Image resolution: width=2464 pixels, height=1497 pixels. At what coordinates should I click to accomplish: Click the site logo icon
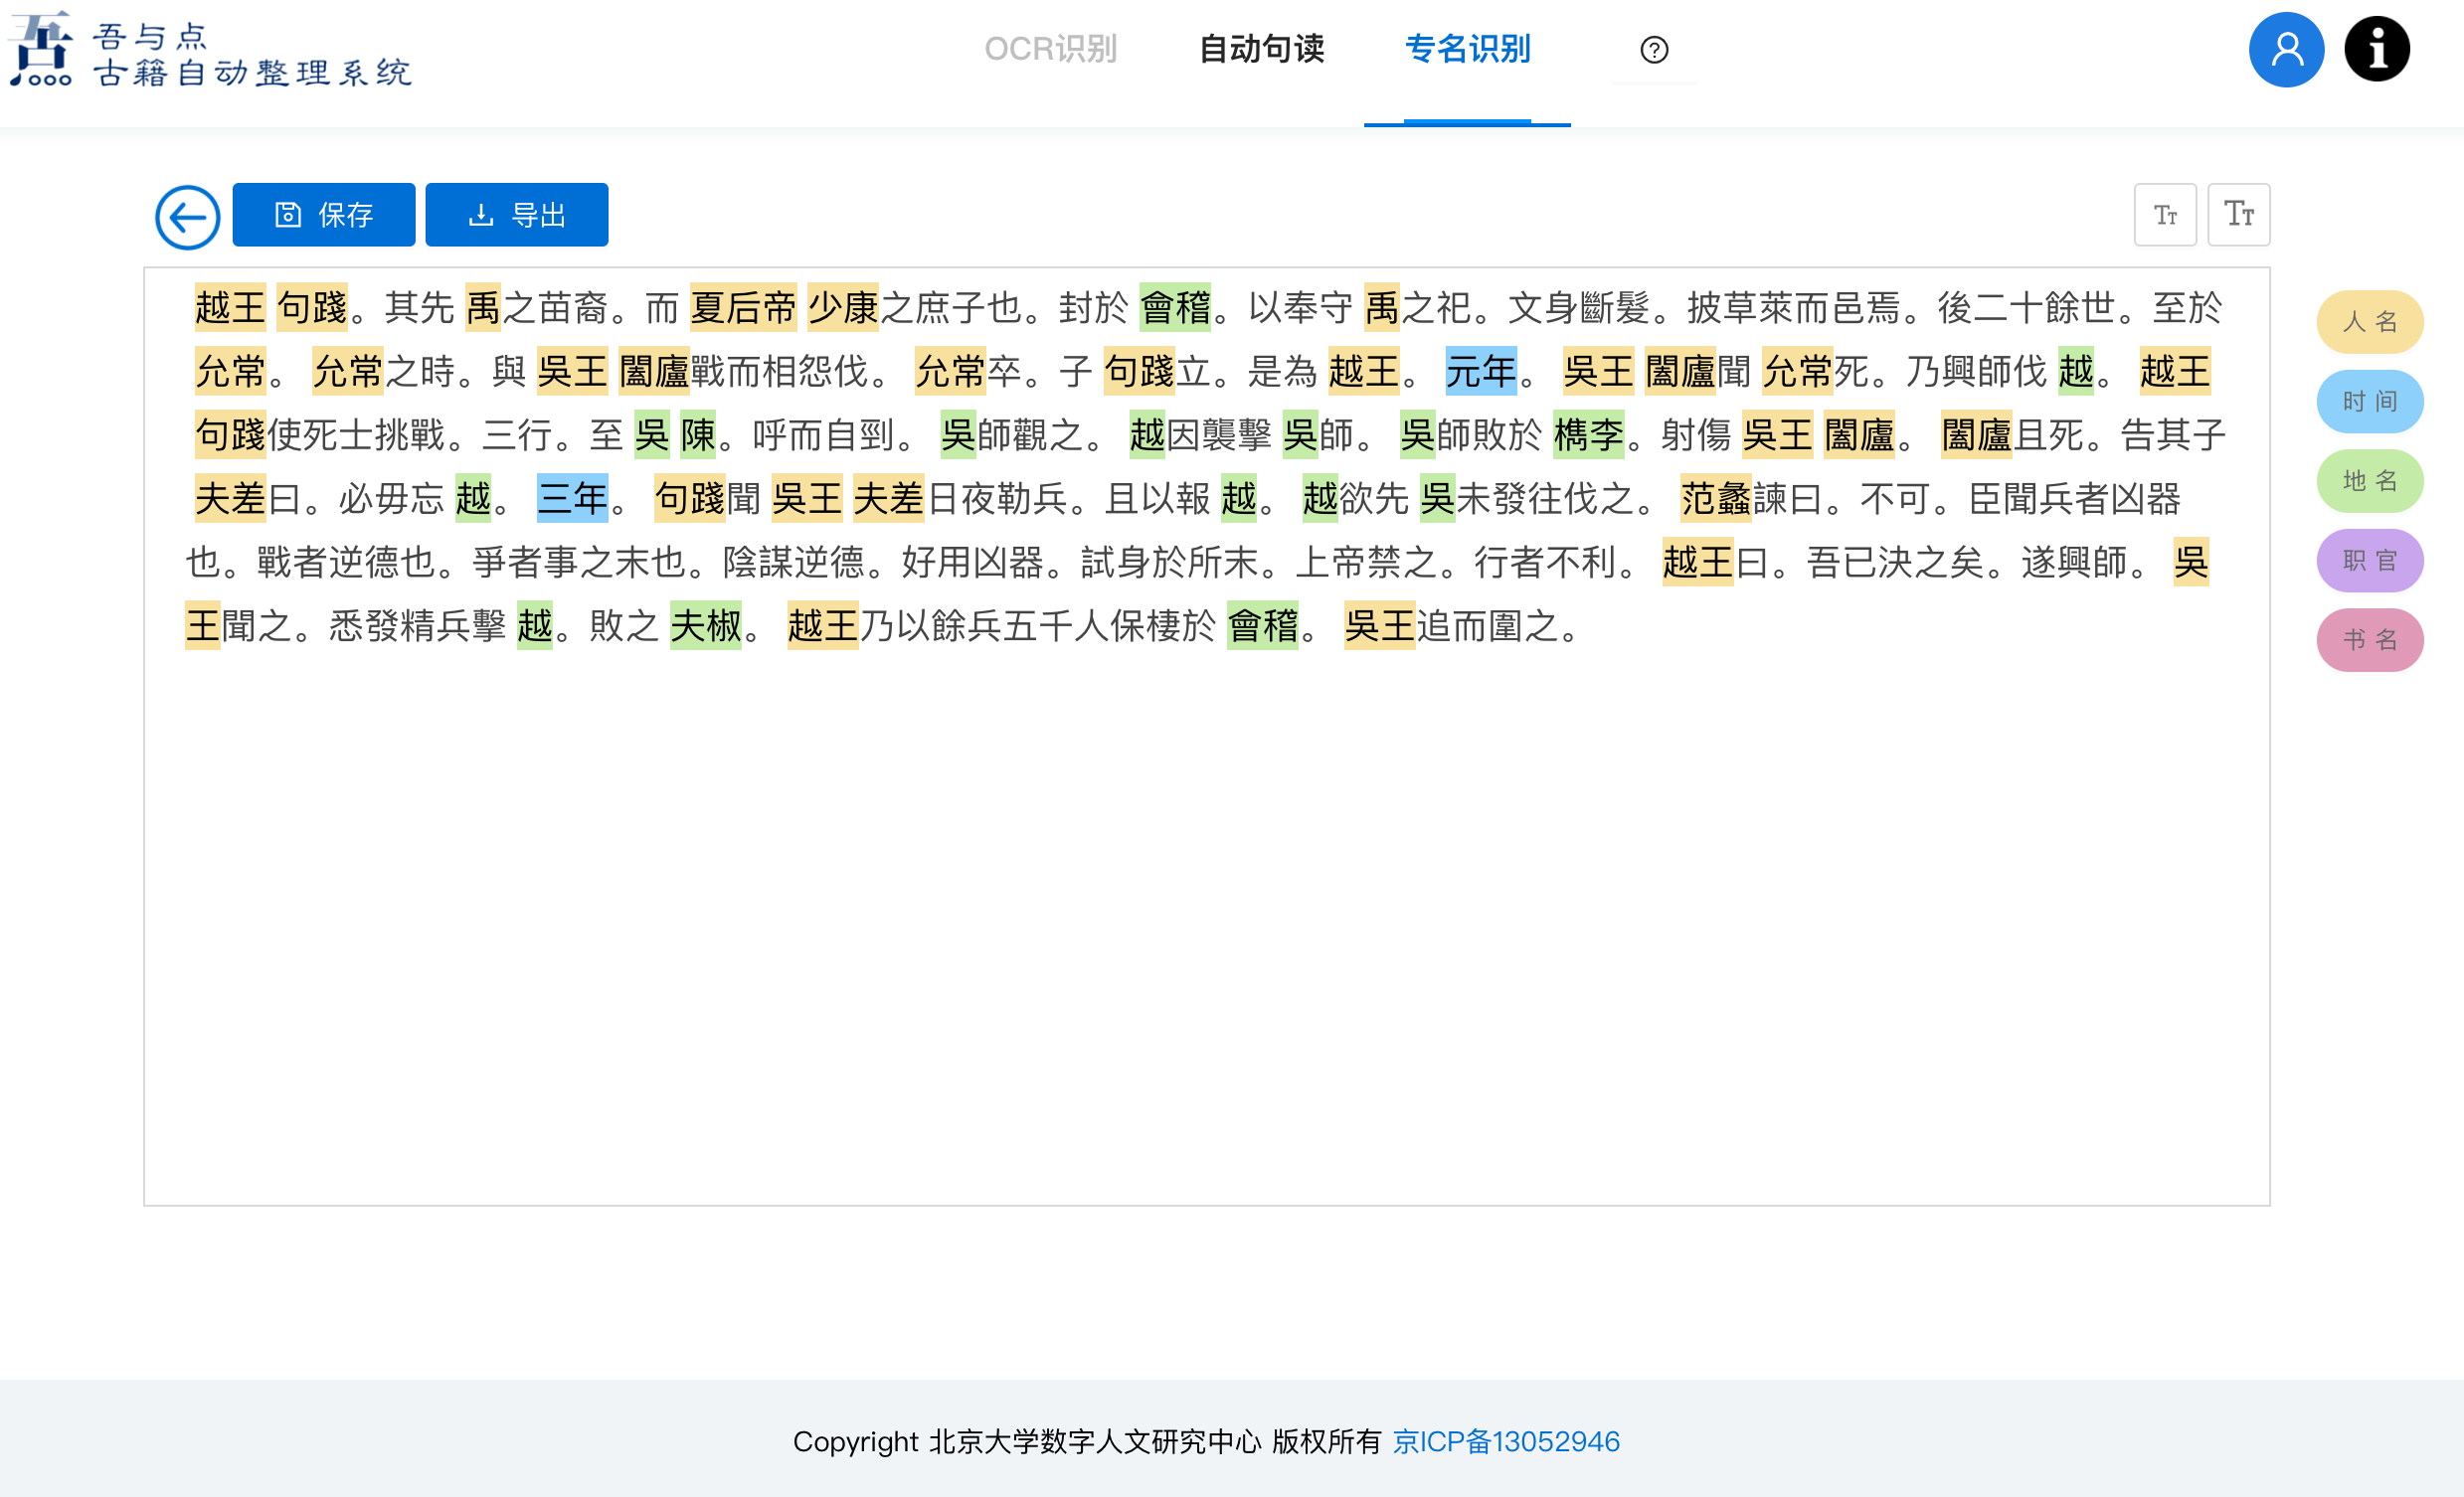point(41,49)
